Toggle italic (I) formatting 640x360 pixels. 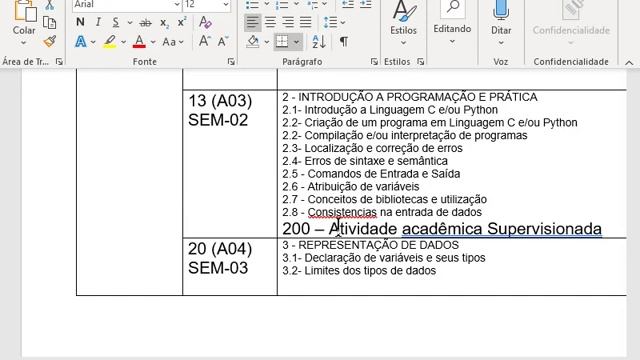(x=98, y=22)
